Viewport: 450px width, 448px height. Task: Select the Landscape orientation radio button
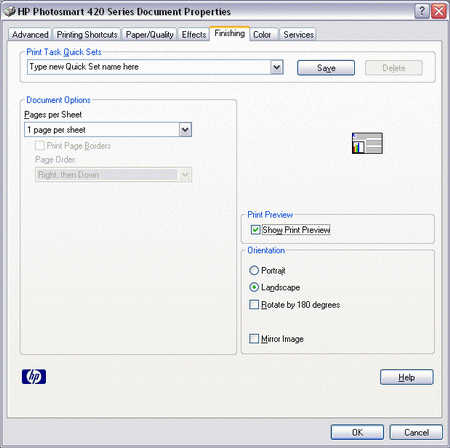tap(254, 287)
